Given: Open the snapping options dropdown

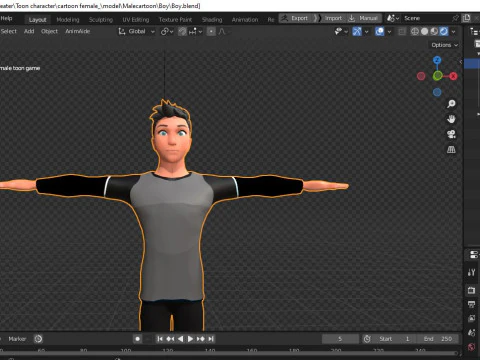Looking at the screenshot, I should pos(195,31).
